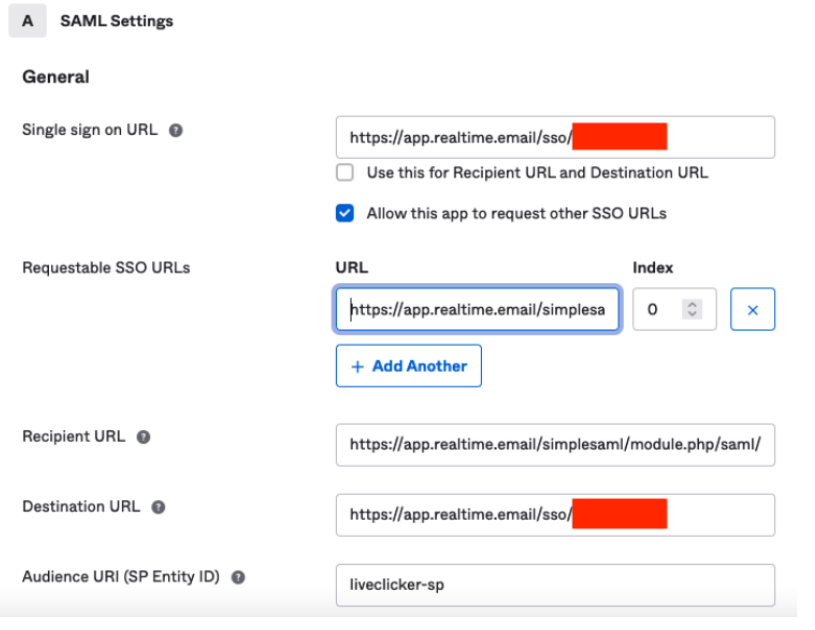Uncheck 'Allow this app to request other SSO URLs'
This screenshot has height=630, width=815.
[345, 213]
